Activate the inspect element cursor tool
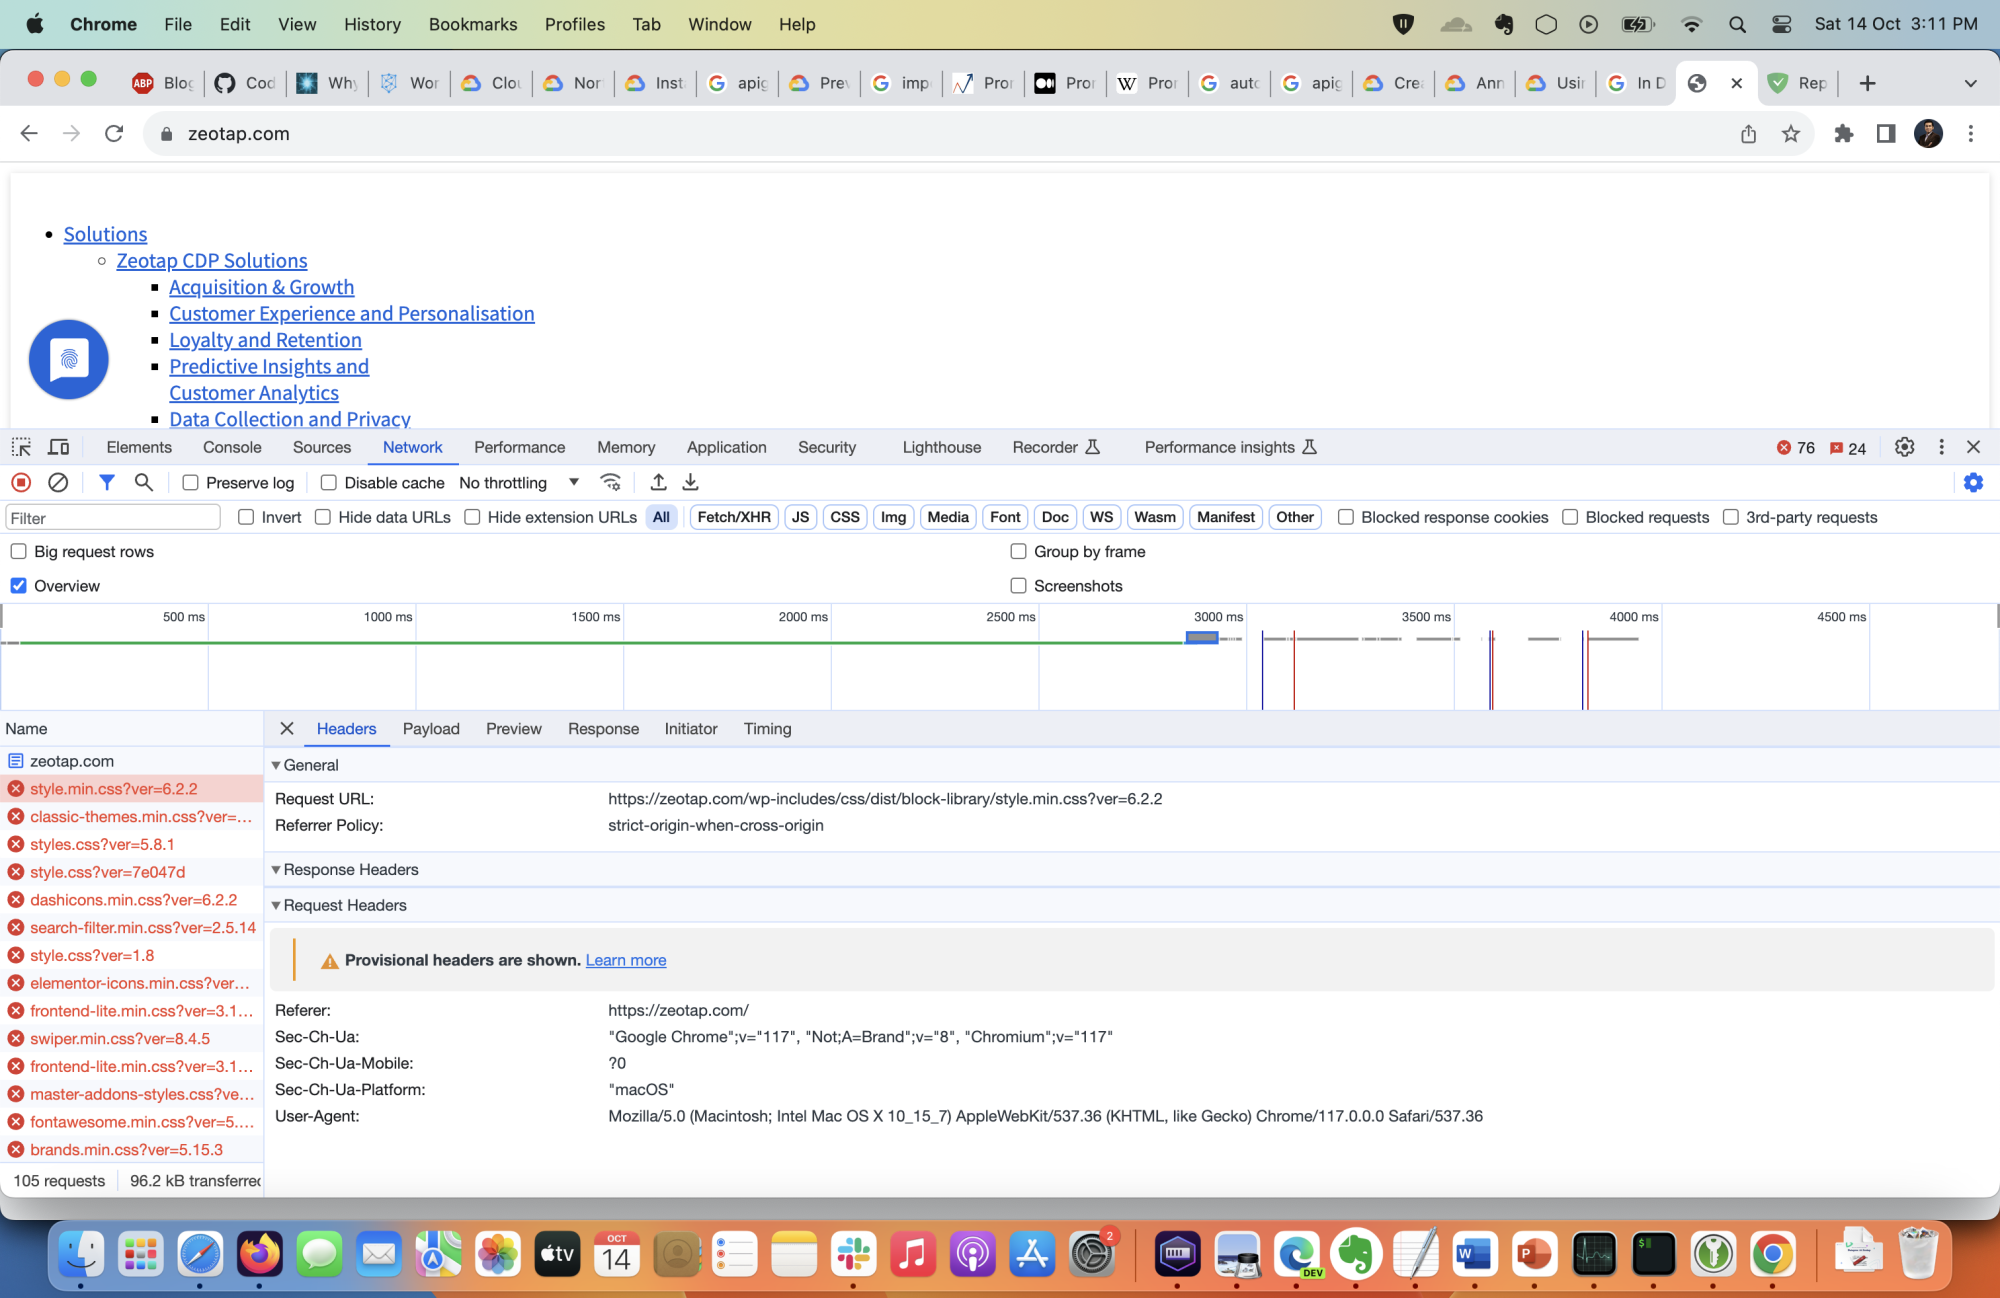This screenshot has width=2000, height=1298. [20, 447]
